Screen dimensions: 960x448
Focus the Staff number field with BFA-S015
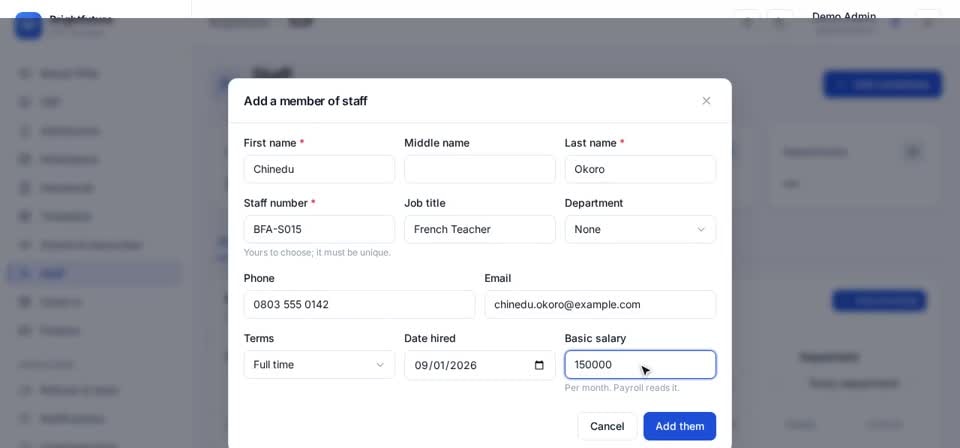319,230
